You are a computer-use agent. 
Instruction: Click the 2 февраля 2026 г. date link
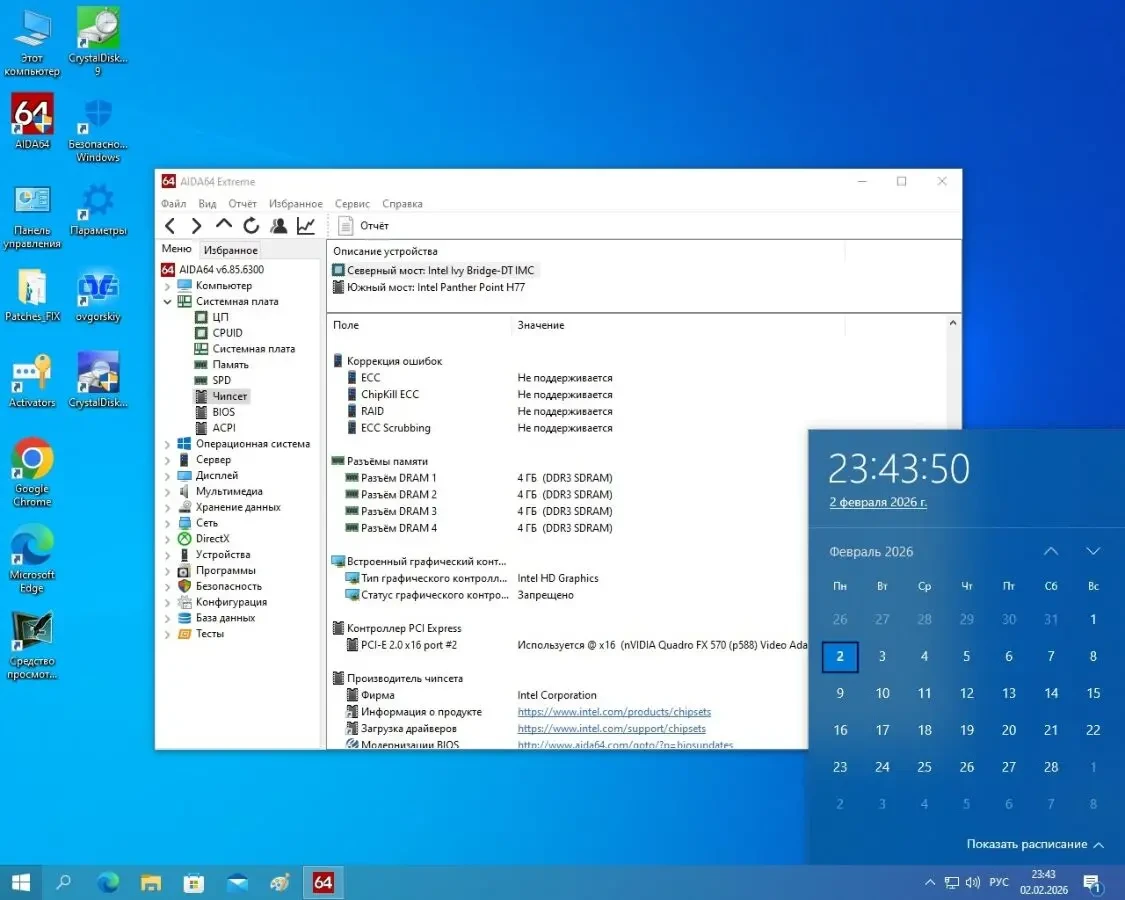click(x=878, y=502)
